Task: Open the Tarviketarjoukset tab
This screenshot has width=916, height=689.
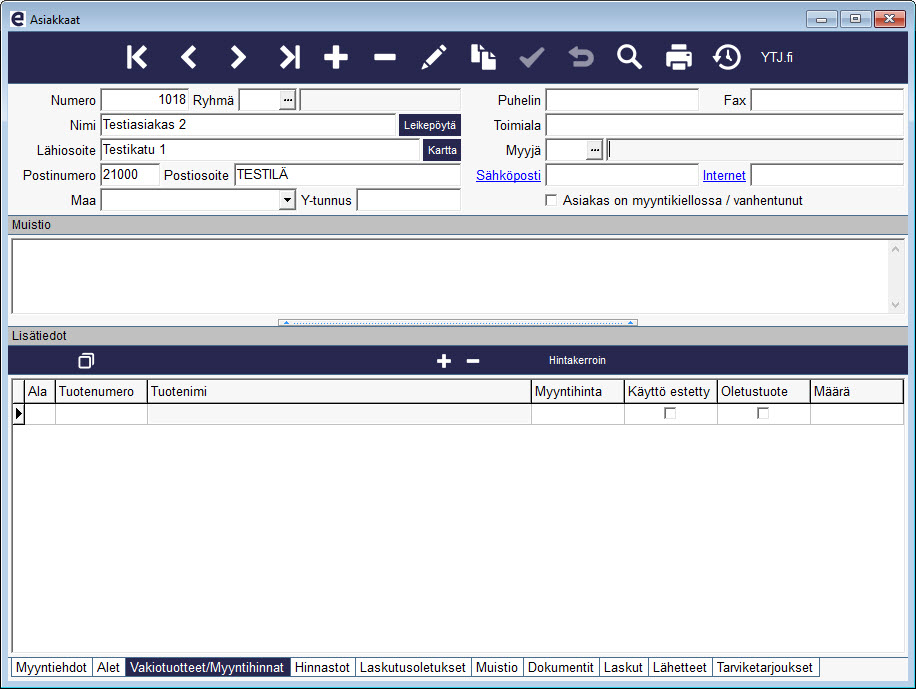Action: [765, 667]
